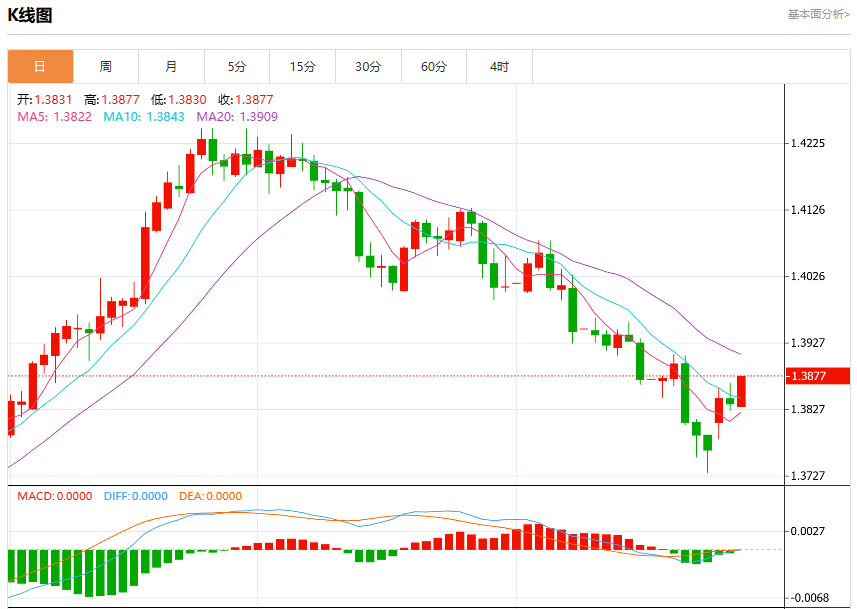Click the DIFF value label
This screenshot has width=857, height=609.
click(x=136, y=496)
